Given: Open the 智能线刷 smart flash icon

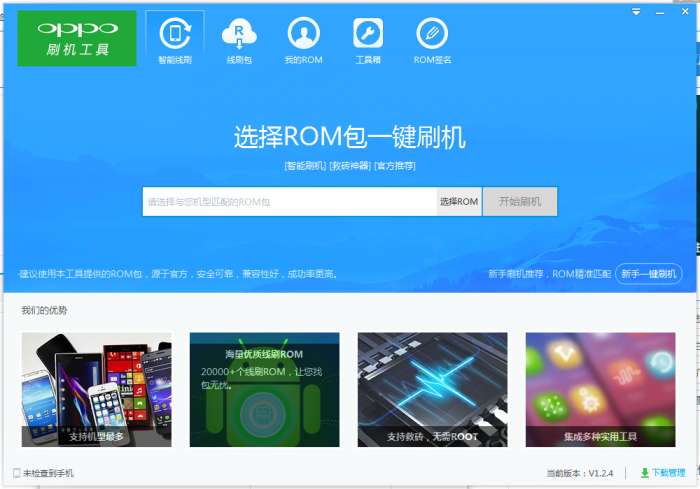Looking at the screenshot, I should point(175,34).
